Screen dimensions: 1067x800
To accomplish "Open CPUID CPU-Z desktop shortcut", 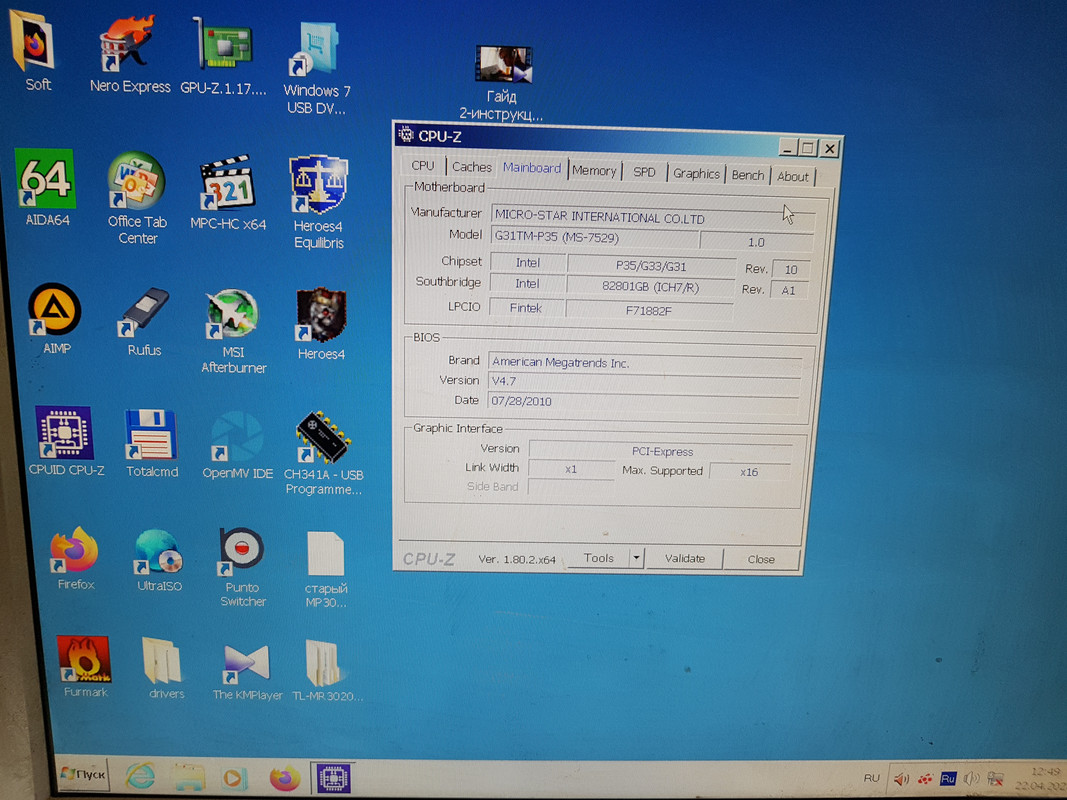I will [66, 441].
